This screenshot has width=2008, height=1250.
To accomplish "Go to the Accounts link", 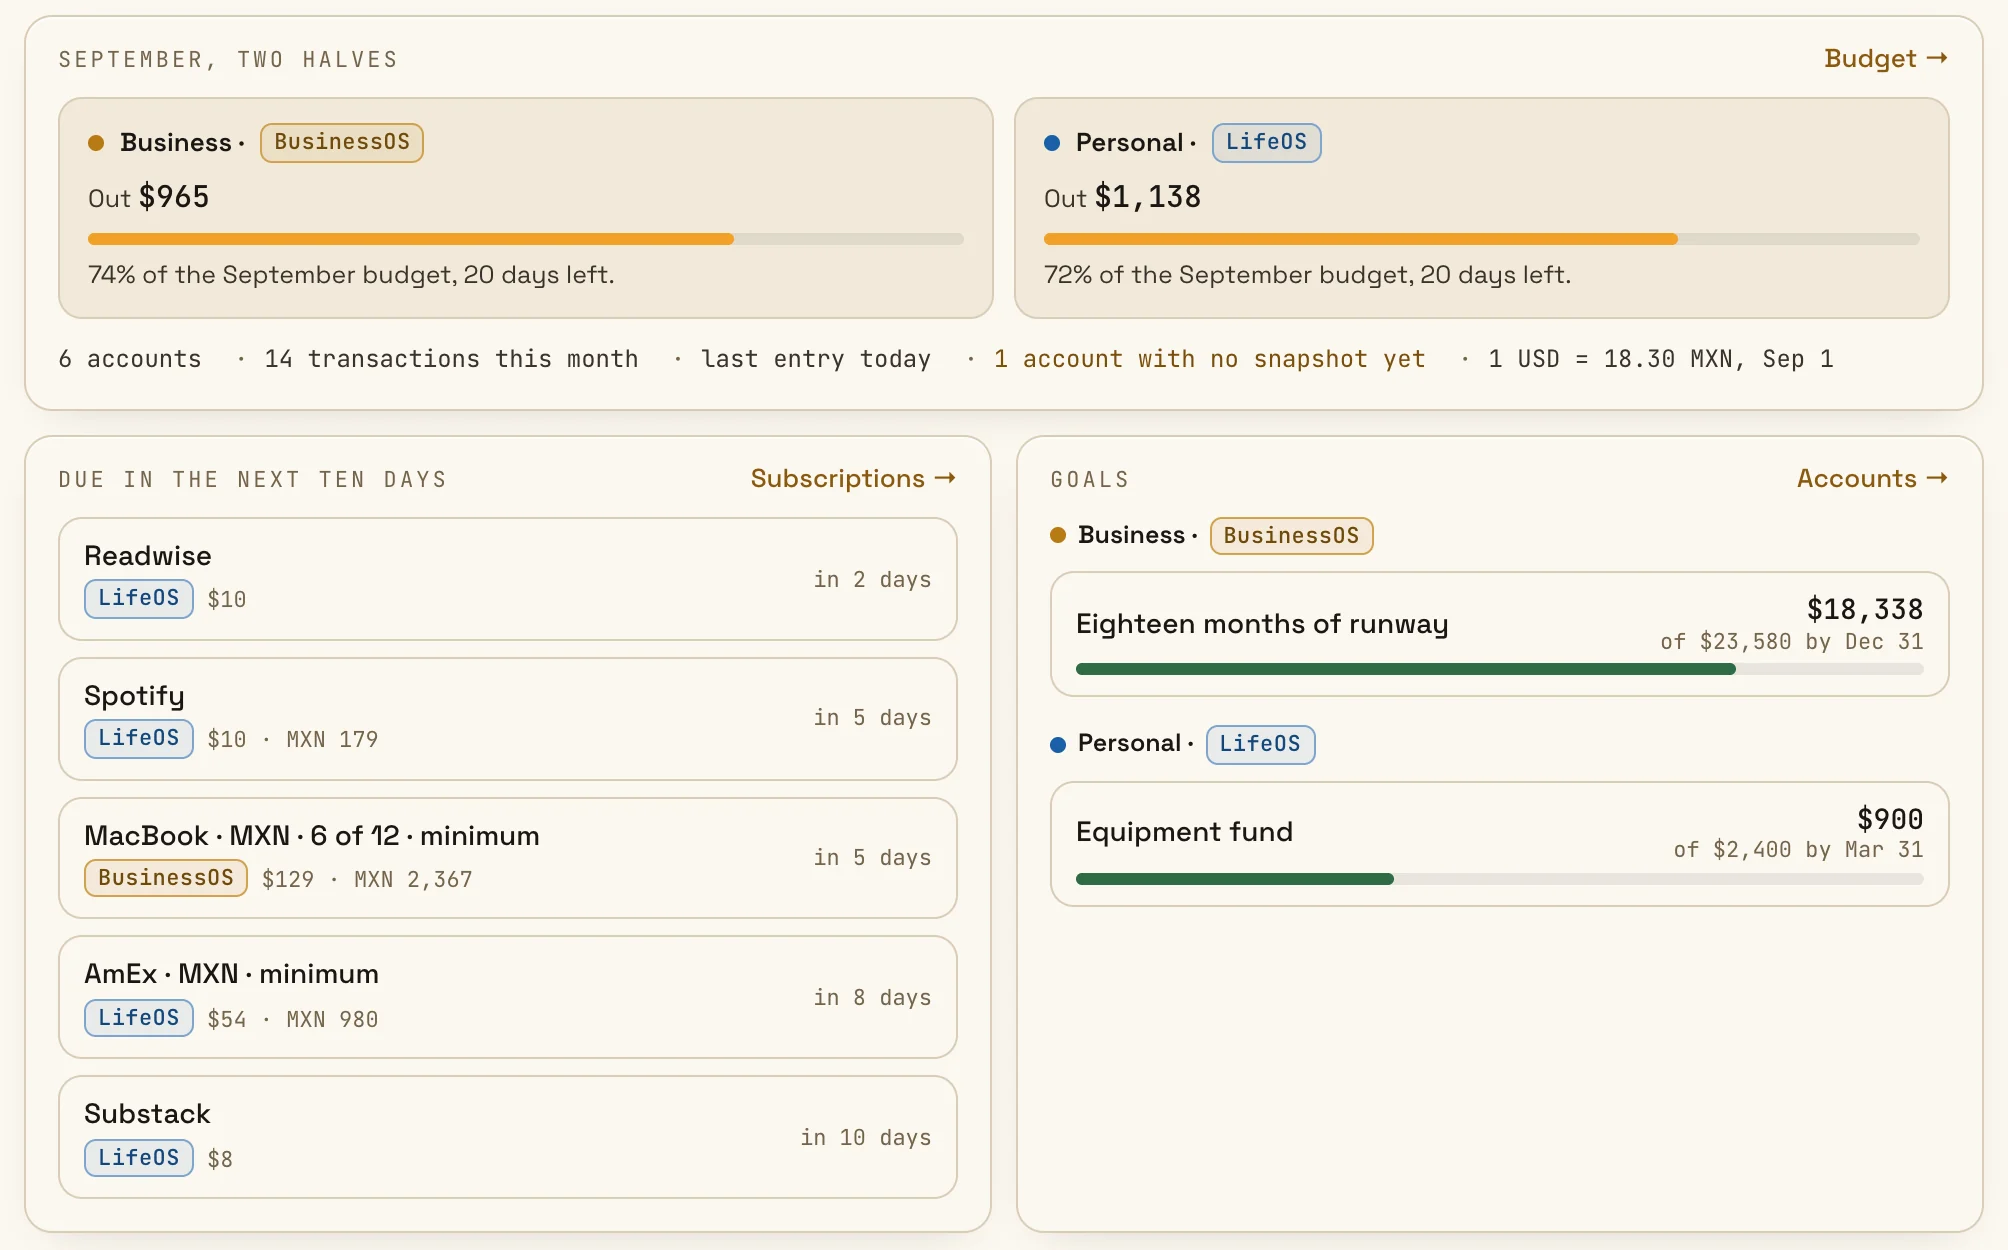I will coord(1872,479).
